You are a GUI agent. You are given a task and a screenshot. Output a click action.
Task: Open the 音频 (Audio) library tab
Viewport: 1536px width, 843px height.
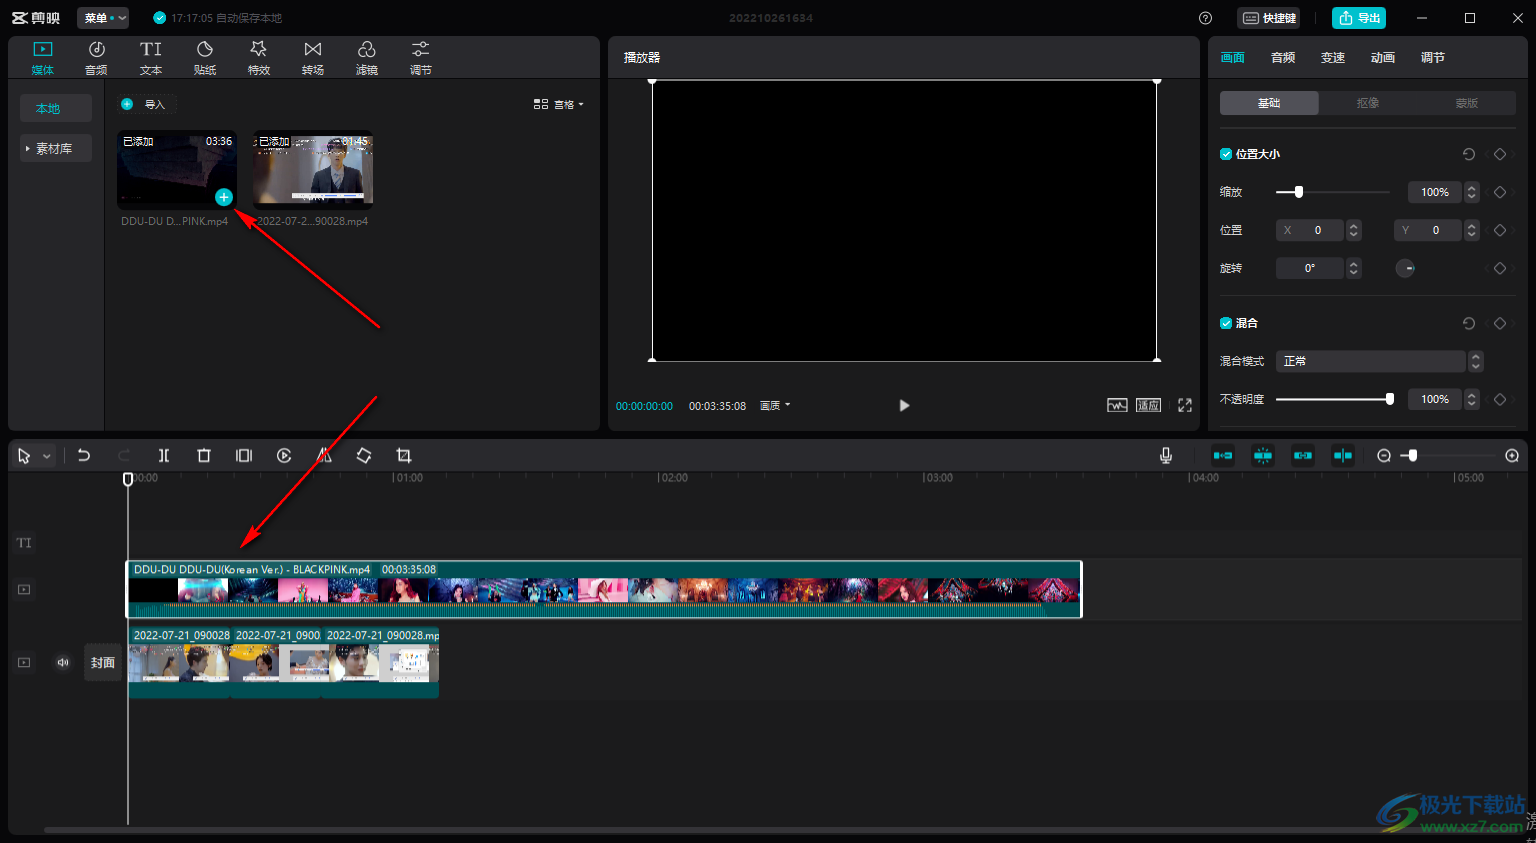click(96, 58)
